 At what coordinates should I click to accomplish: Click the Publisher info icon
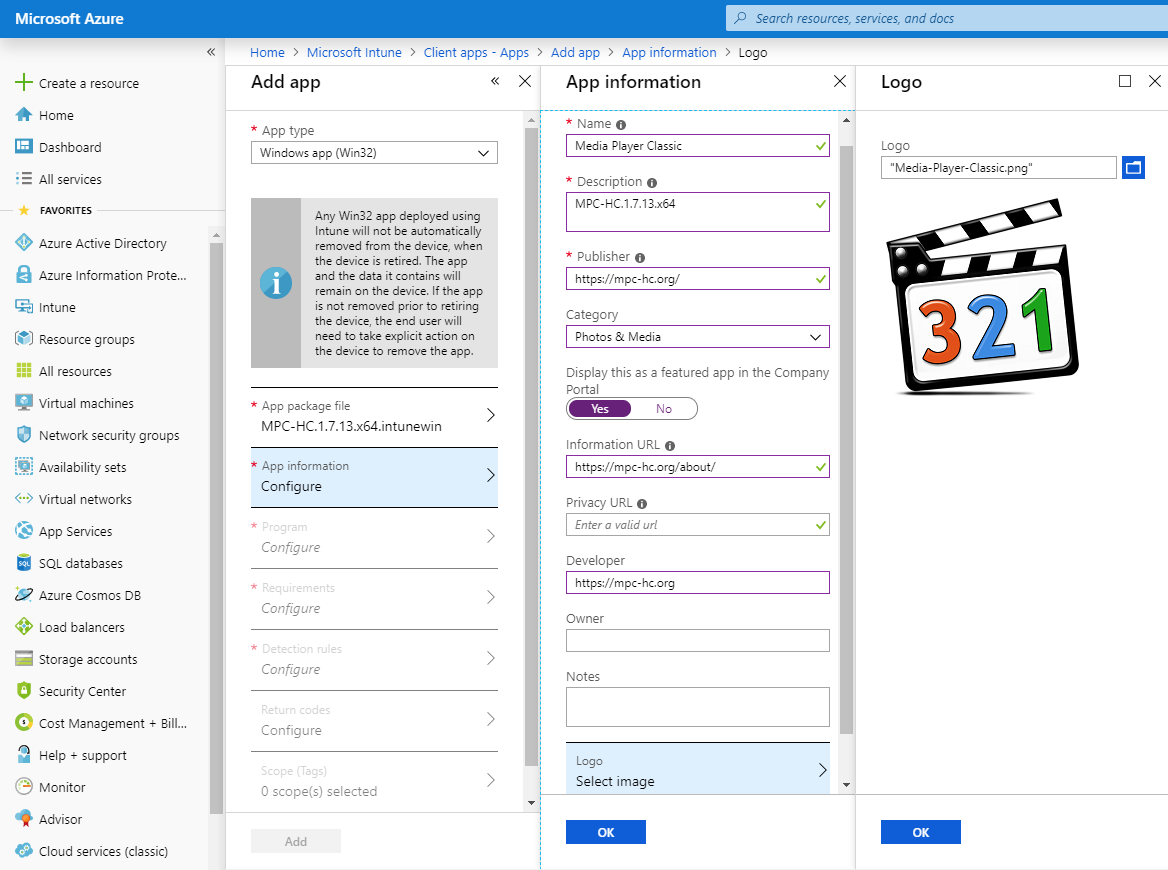coord(640,257)
